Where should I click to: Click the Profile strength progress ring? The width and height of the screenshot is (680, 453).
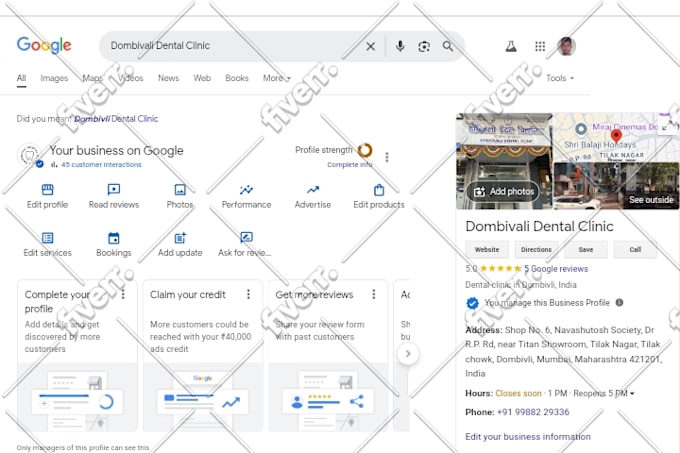[365, 150]
